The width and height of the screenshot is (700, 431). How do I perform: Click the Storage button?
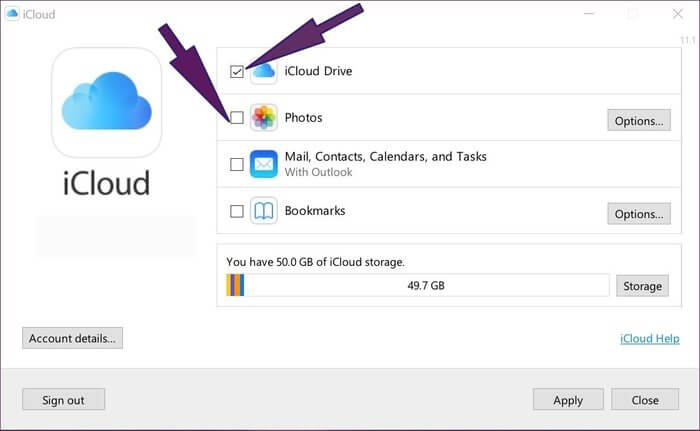[x=642, y=286]
